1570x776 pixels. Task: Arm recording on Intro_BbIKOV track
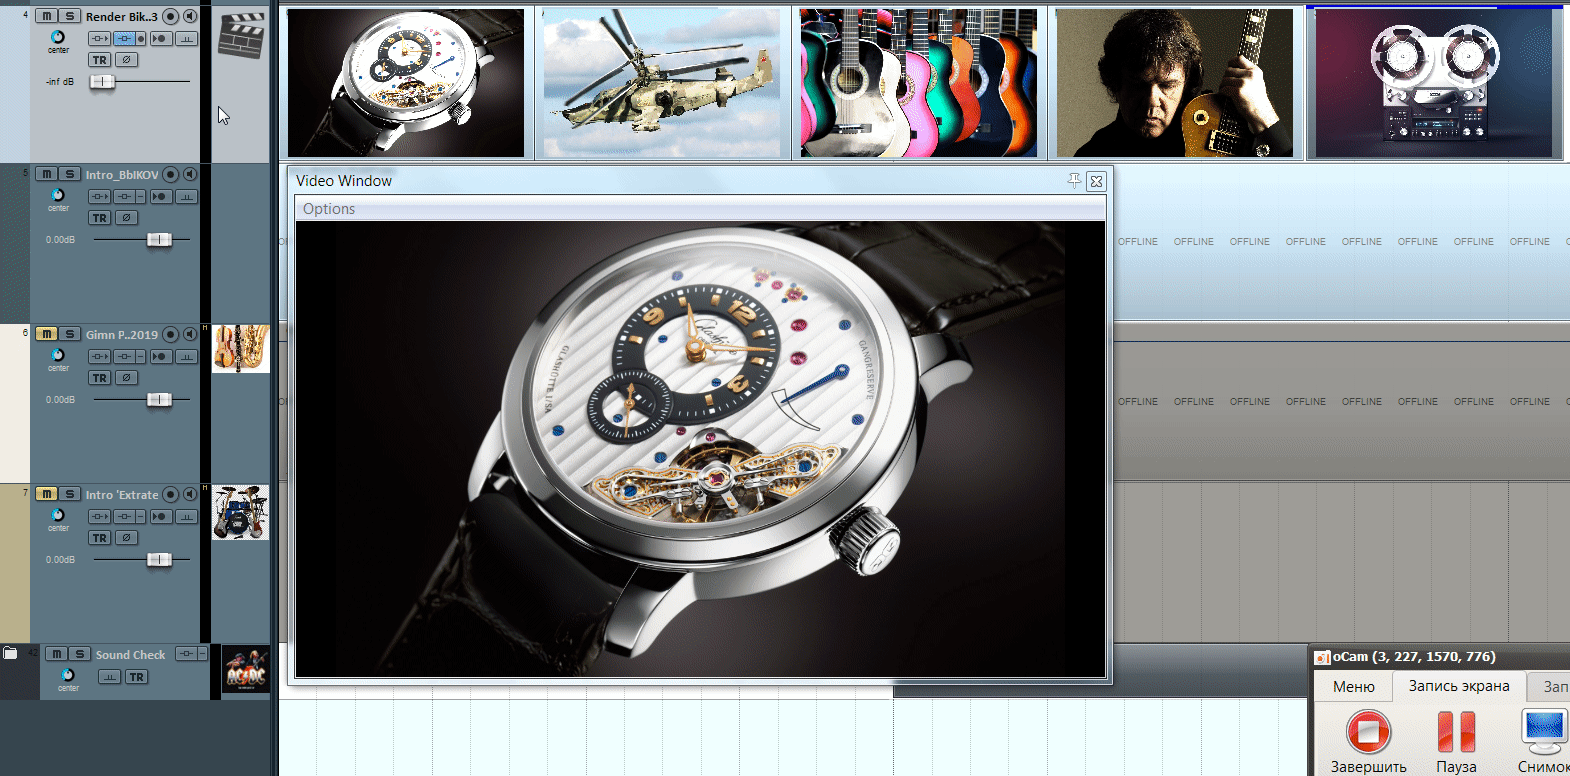(171, 174)
